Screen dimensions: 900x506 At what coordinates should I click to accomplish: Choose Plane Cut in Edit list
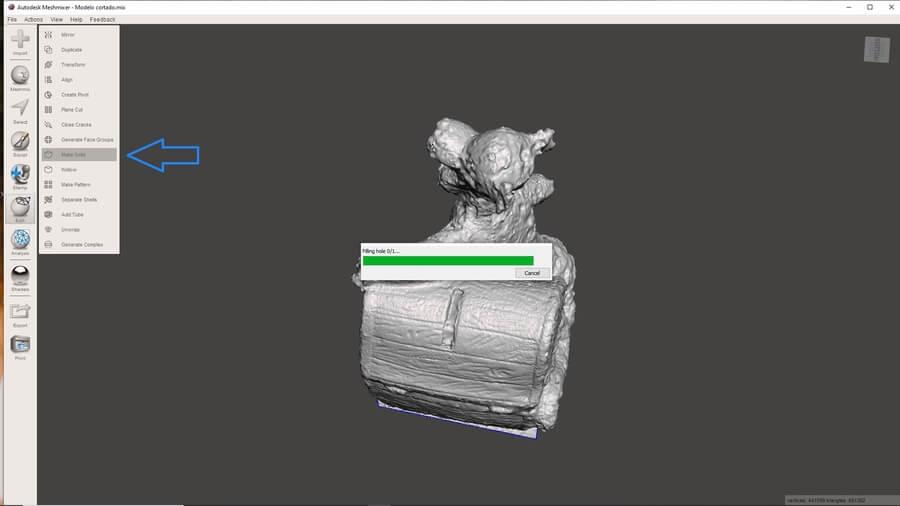(79, 110)
